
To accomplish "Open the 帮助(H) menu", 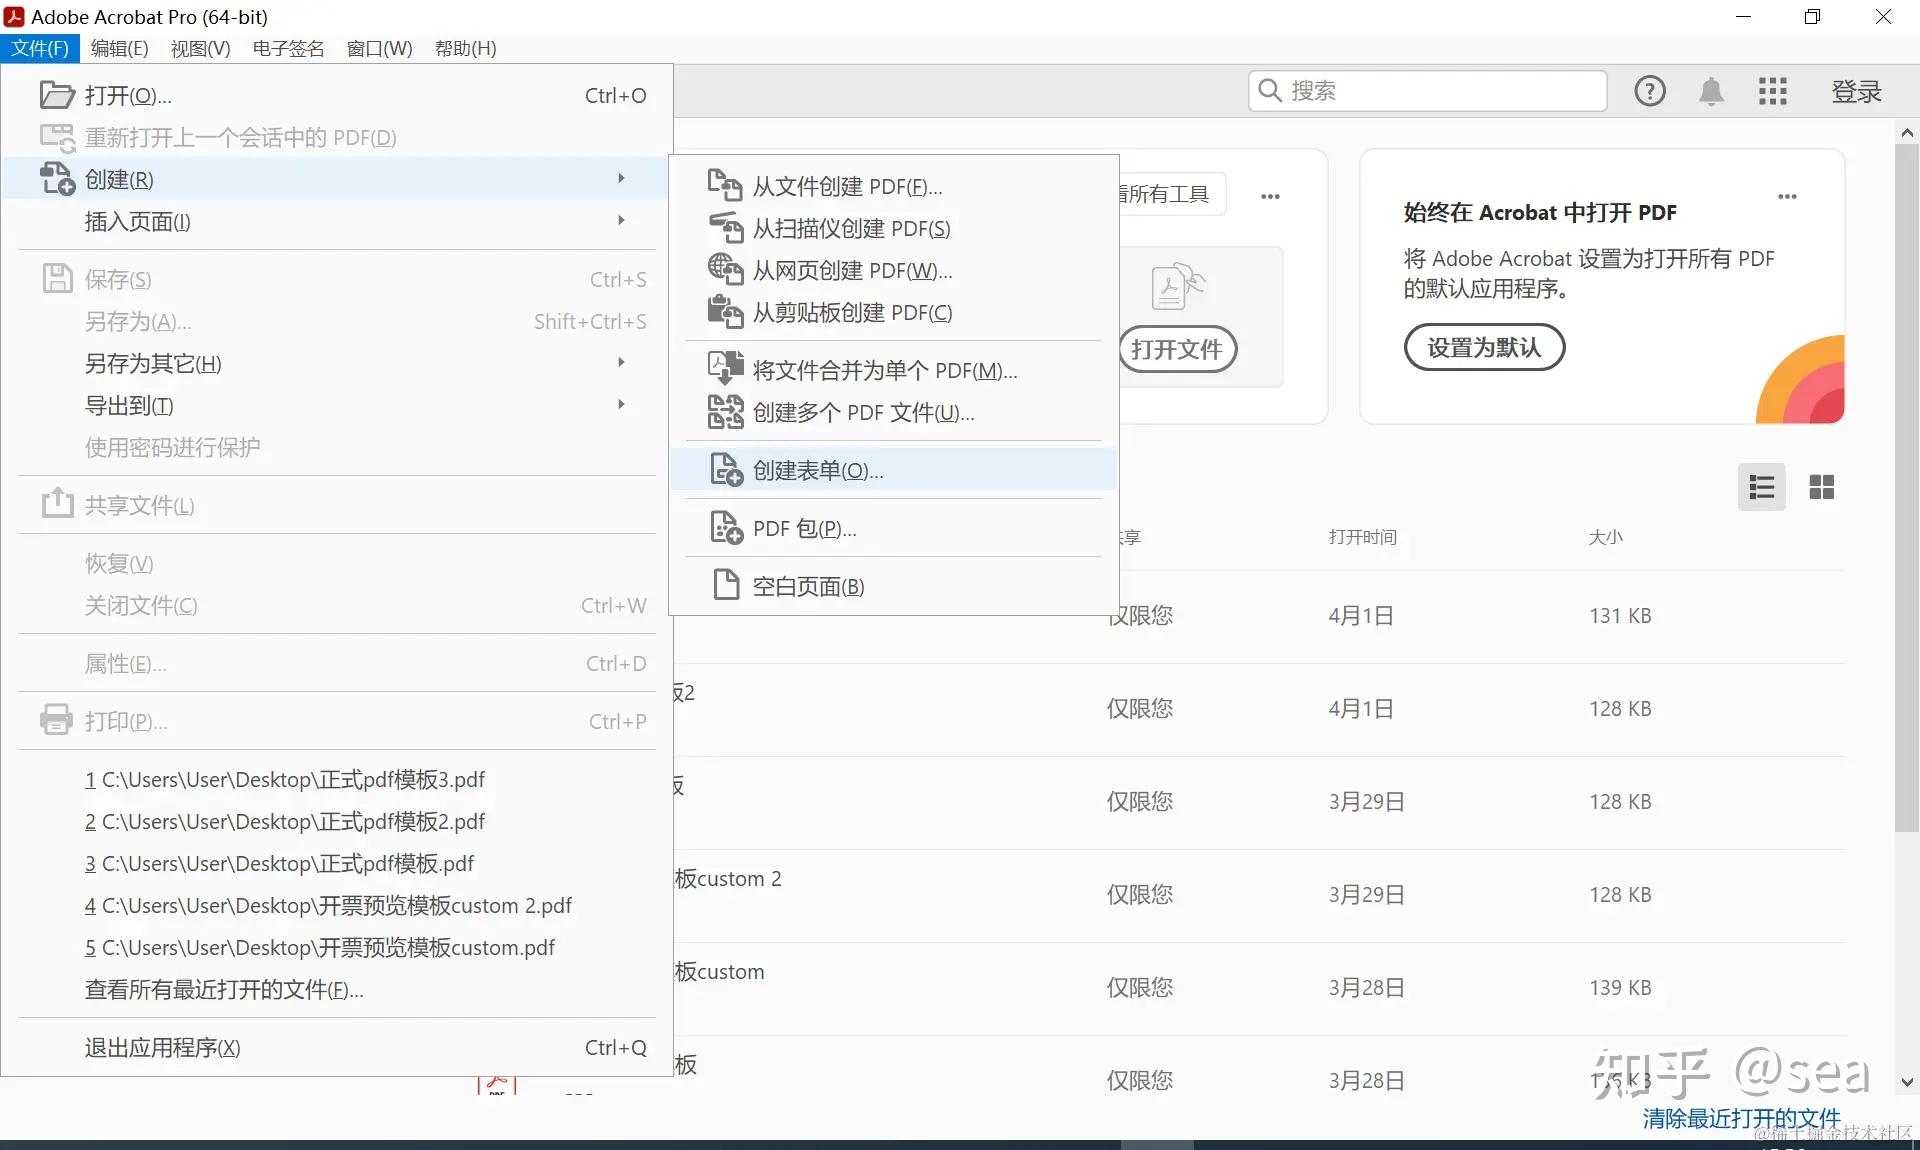I will [x=464, y=48].
